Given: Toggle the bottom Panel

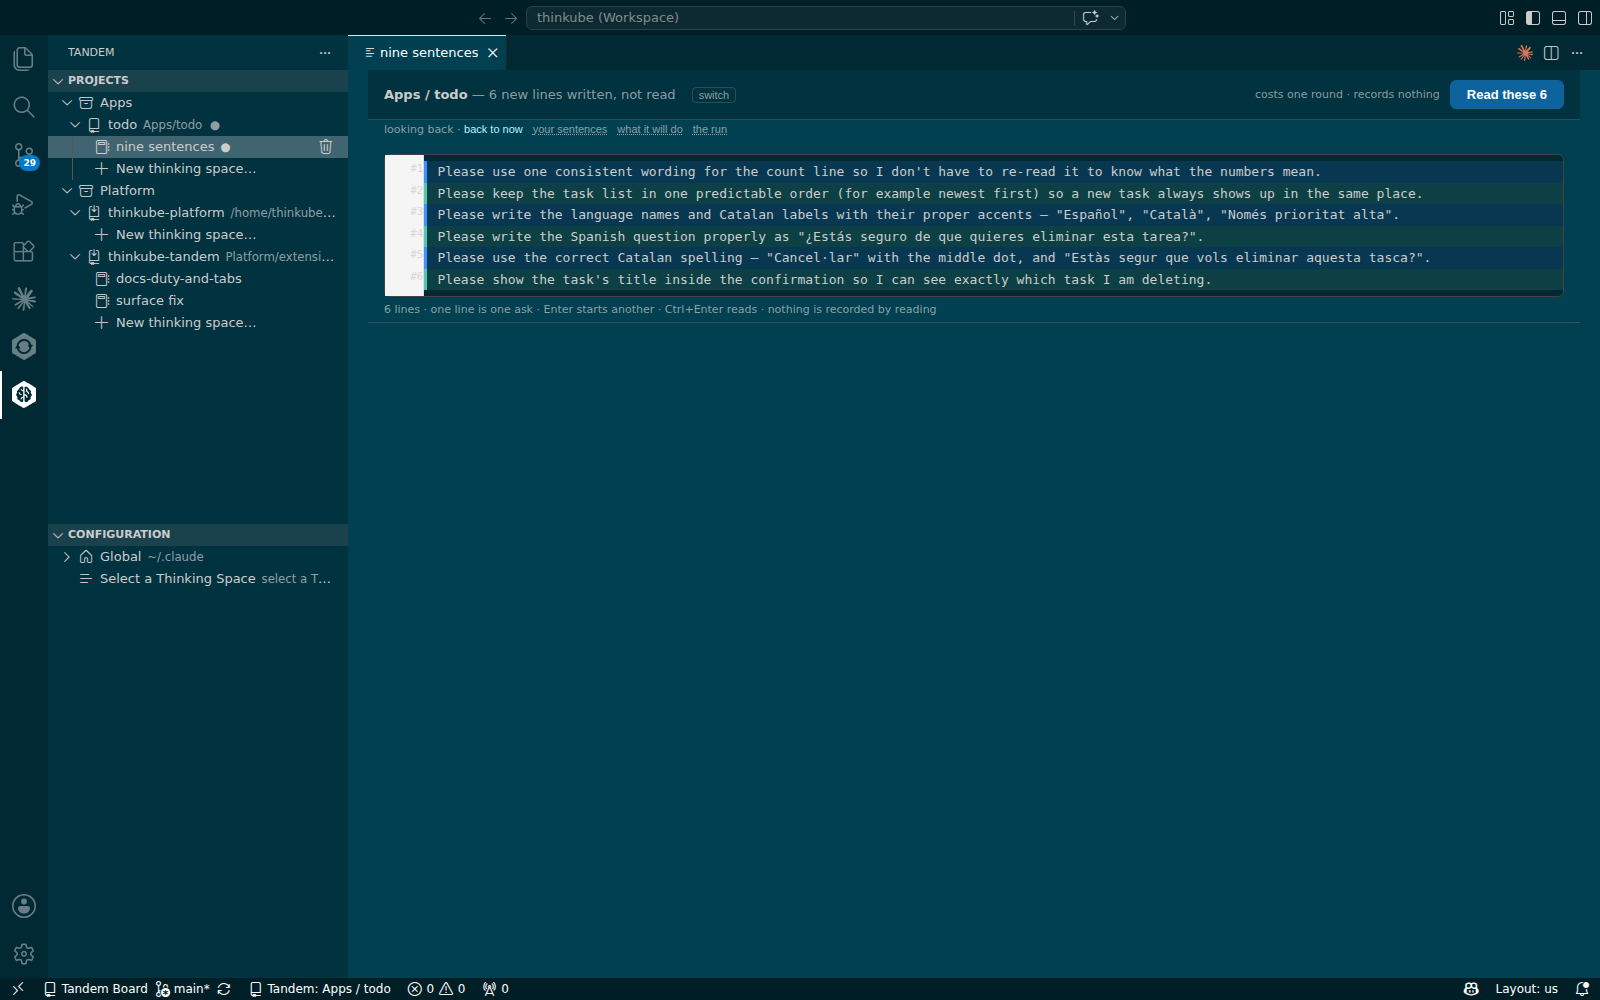Looking at the screenshot, I should point(1559,18).
